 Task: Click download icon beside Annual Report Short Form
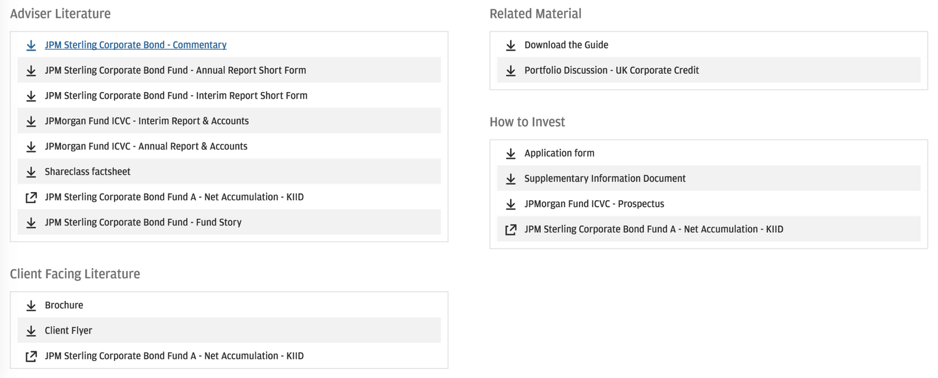pos(31,71)
